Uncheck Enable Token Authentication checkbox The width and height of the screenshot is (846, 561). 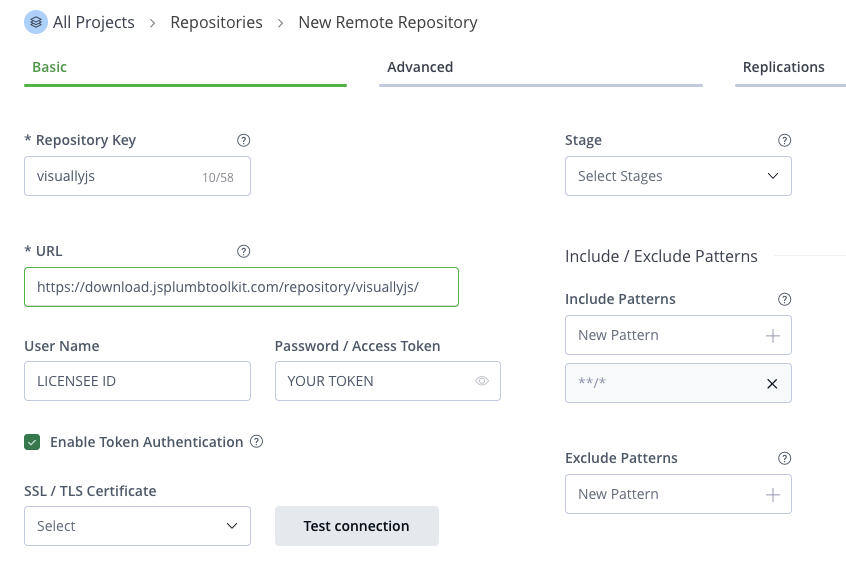(x=32, y=442)
